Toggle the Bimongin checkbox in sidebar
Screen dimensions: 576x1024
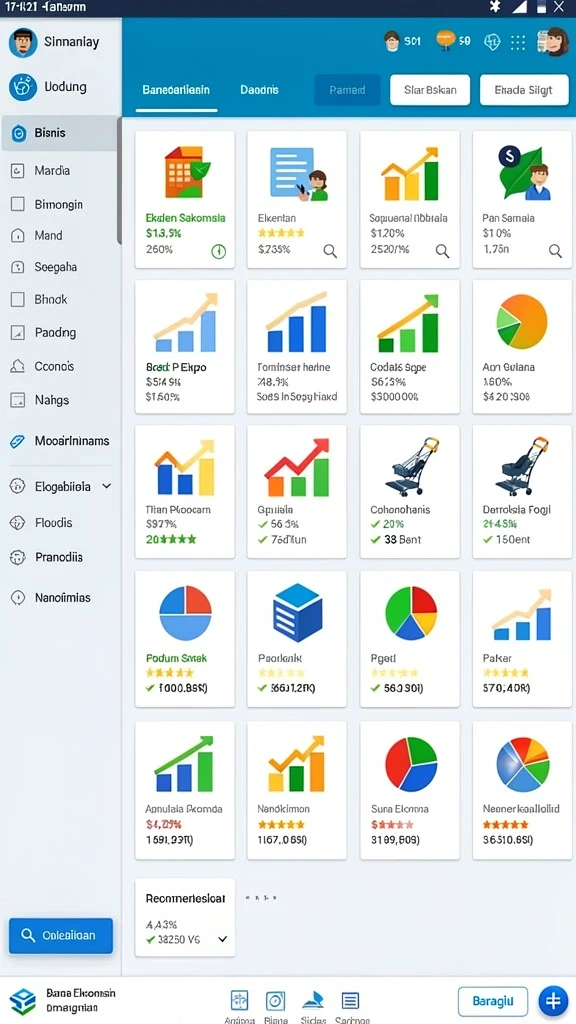18,204
